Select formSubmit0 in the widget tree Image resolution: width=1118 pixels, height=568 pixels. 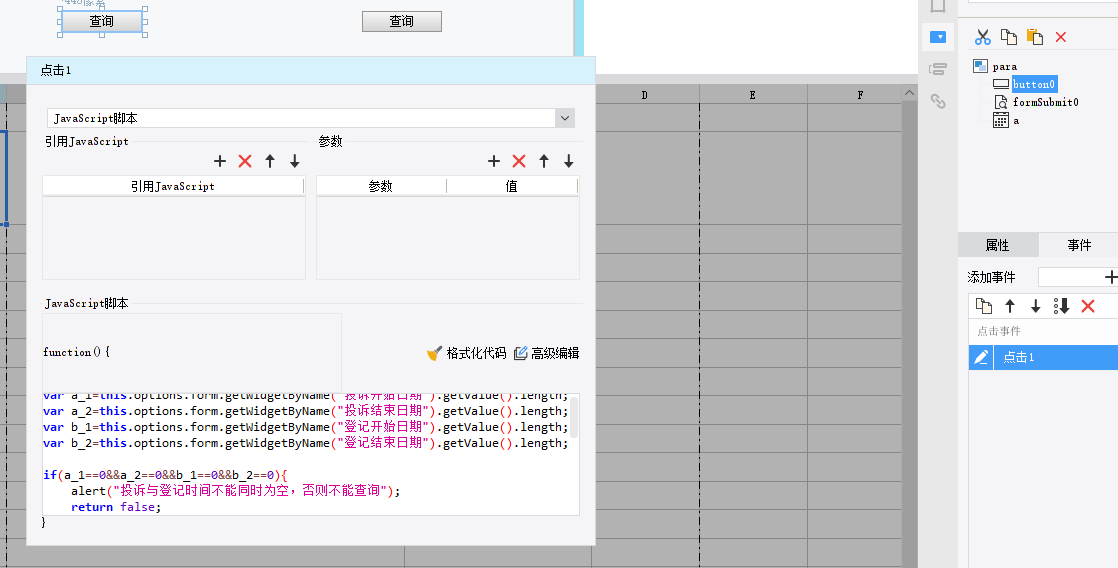1045,102
